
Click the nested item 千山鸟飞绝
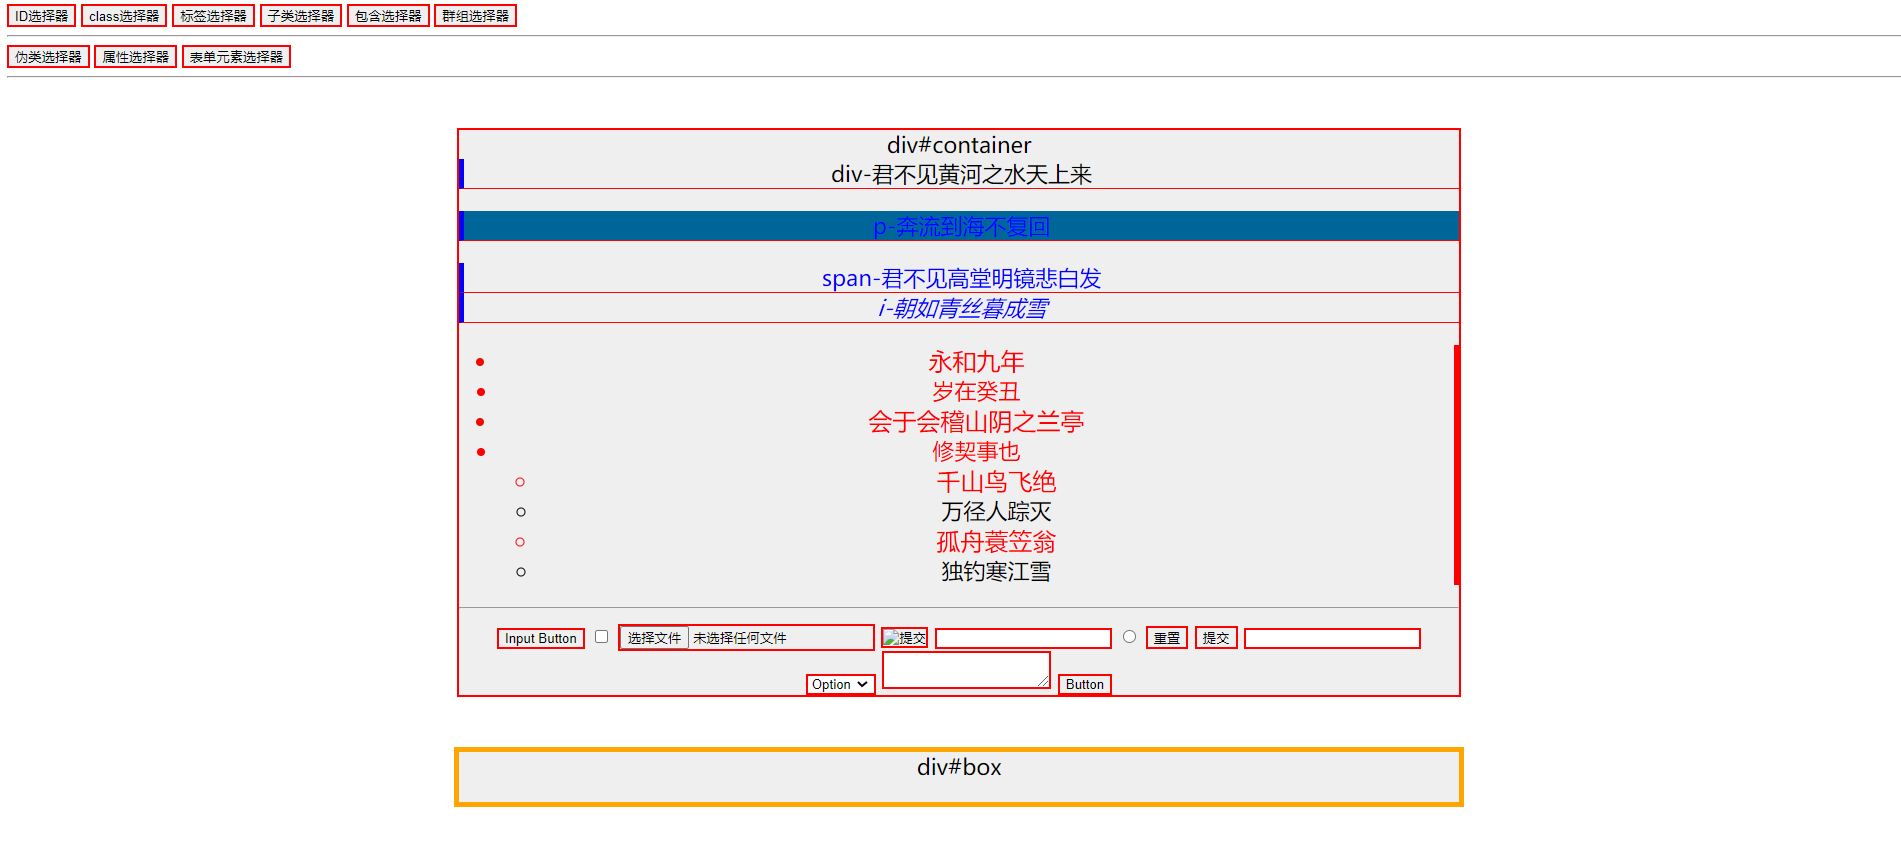996,482
